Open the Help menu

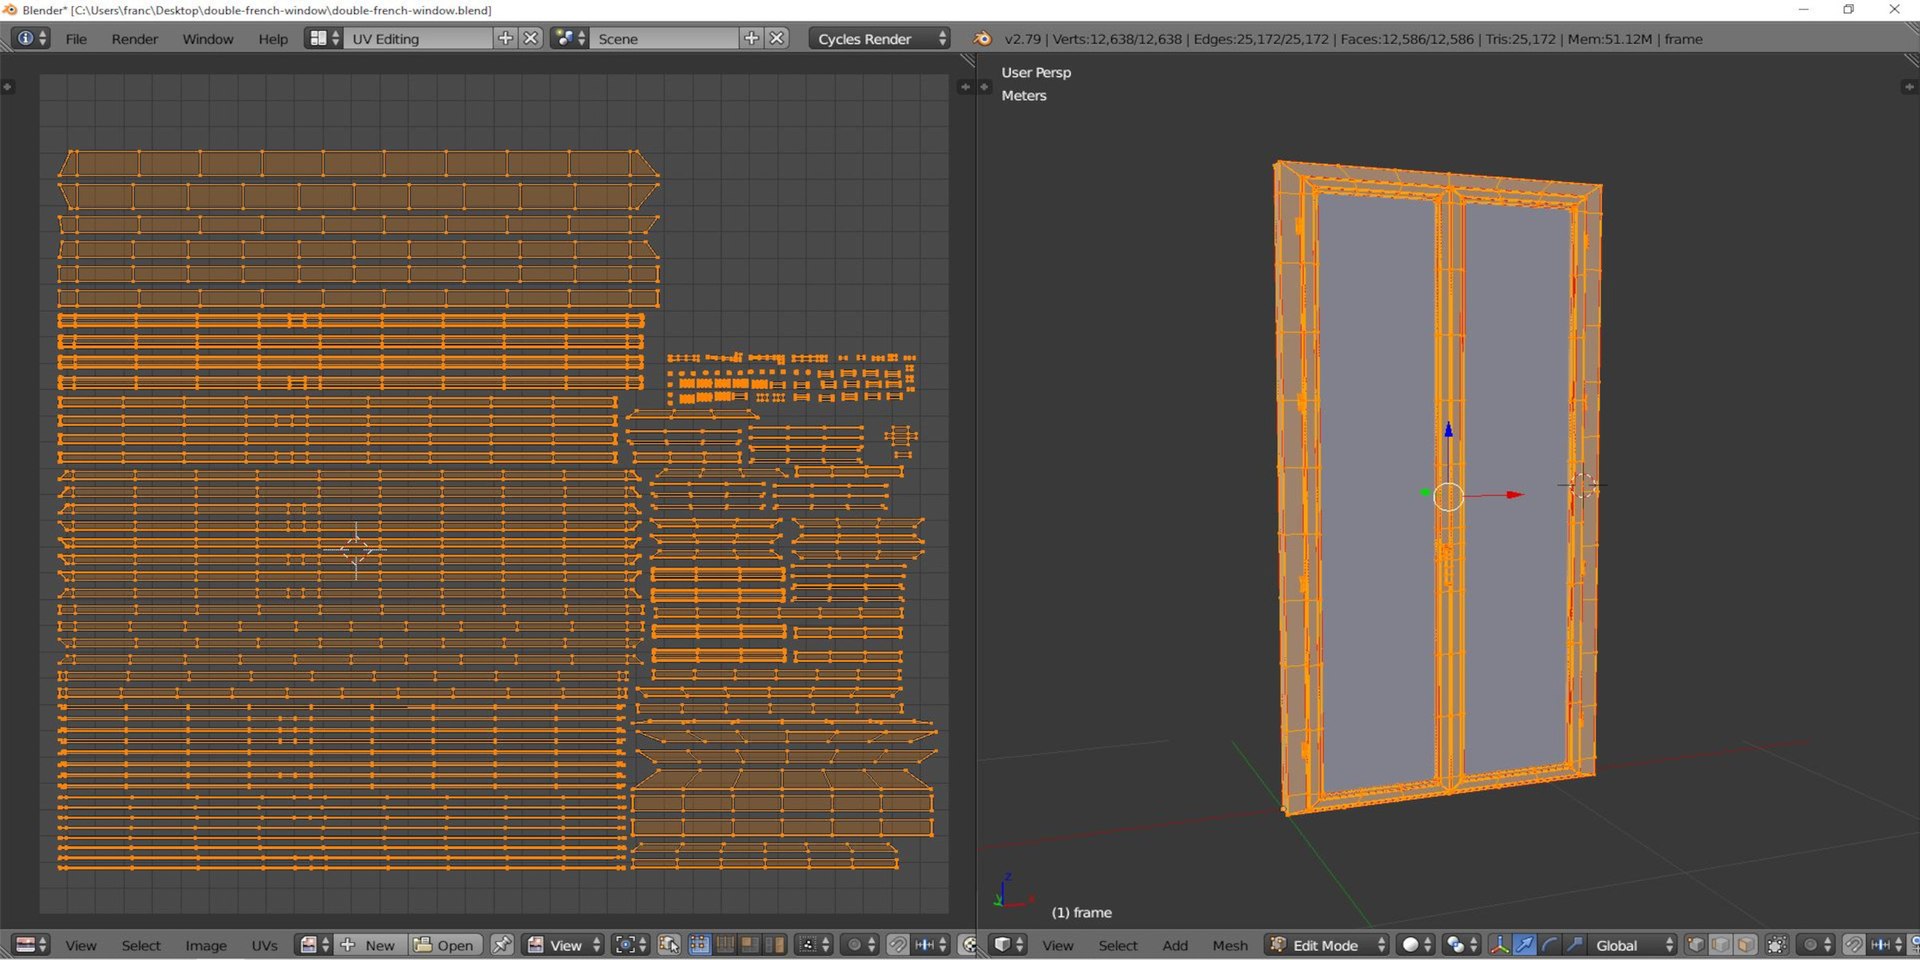(x=273, y=39)
